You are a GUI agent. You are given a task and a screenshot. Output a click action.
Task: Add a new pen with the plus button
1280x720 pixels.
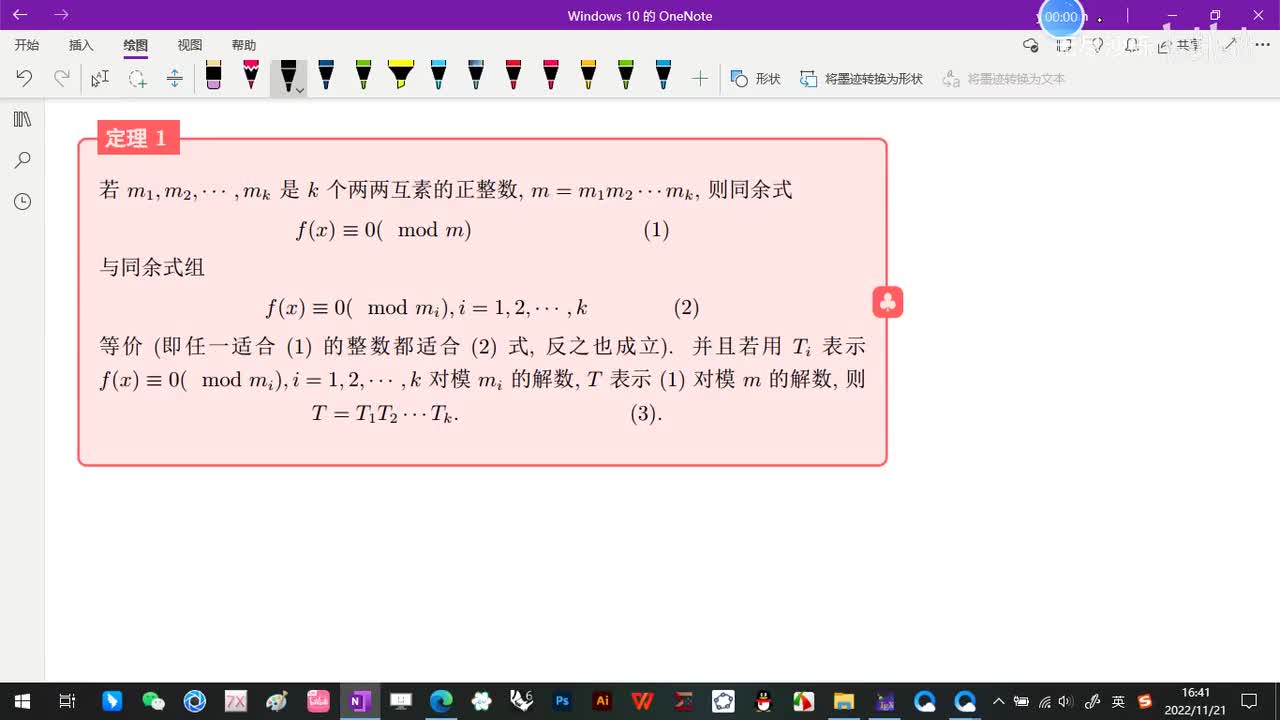tap(700, 78)
